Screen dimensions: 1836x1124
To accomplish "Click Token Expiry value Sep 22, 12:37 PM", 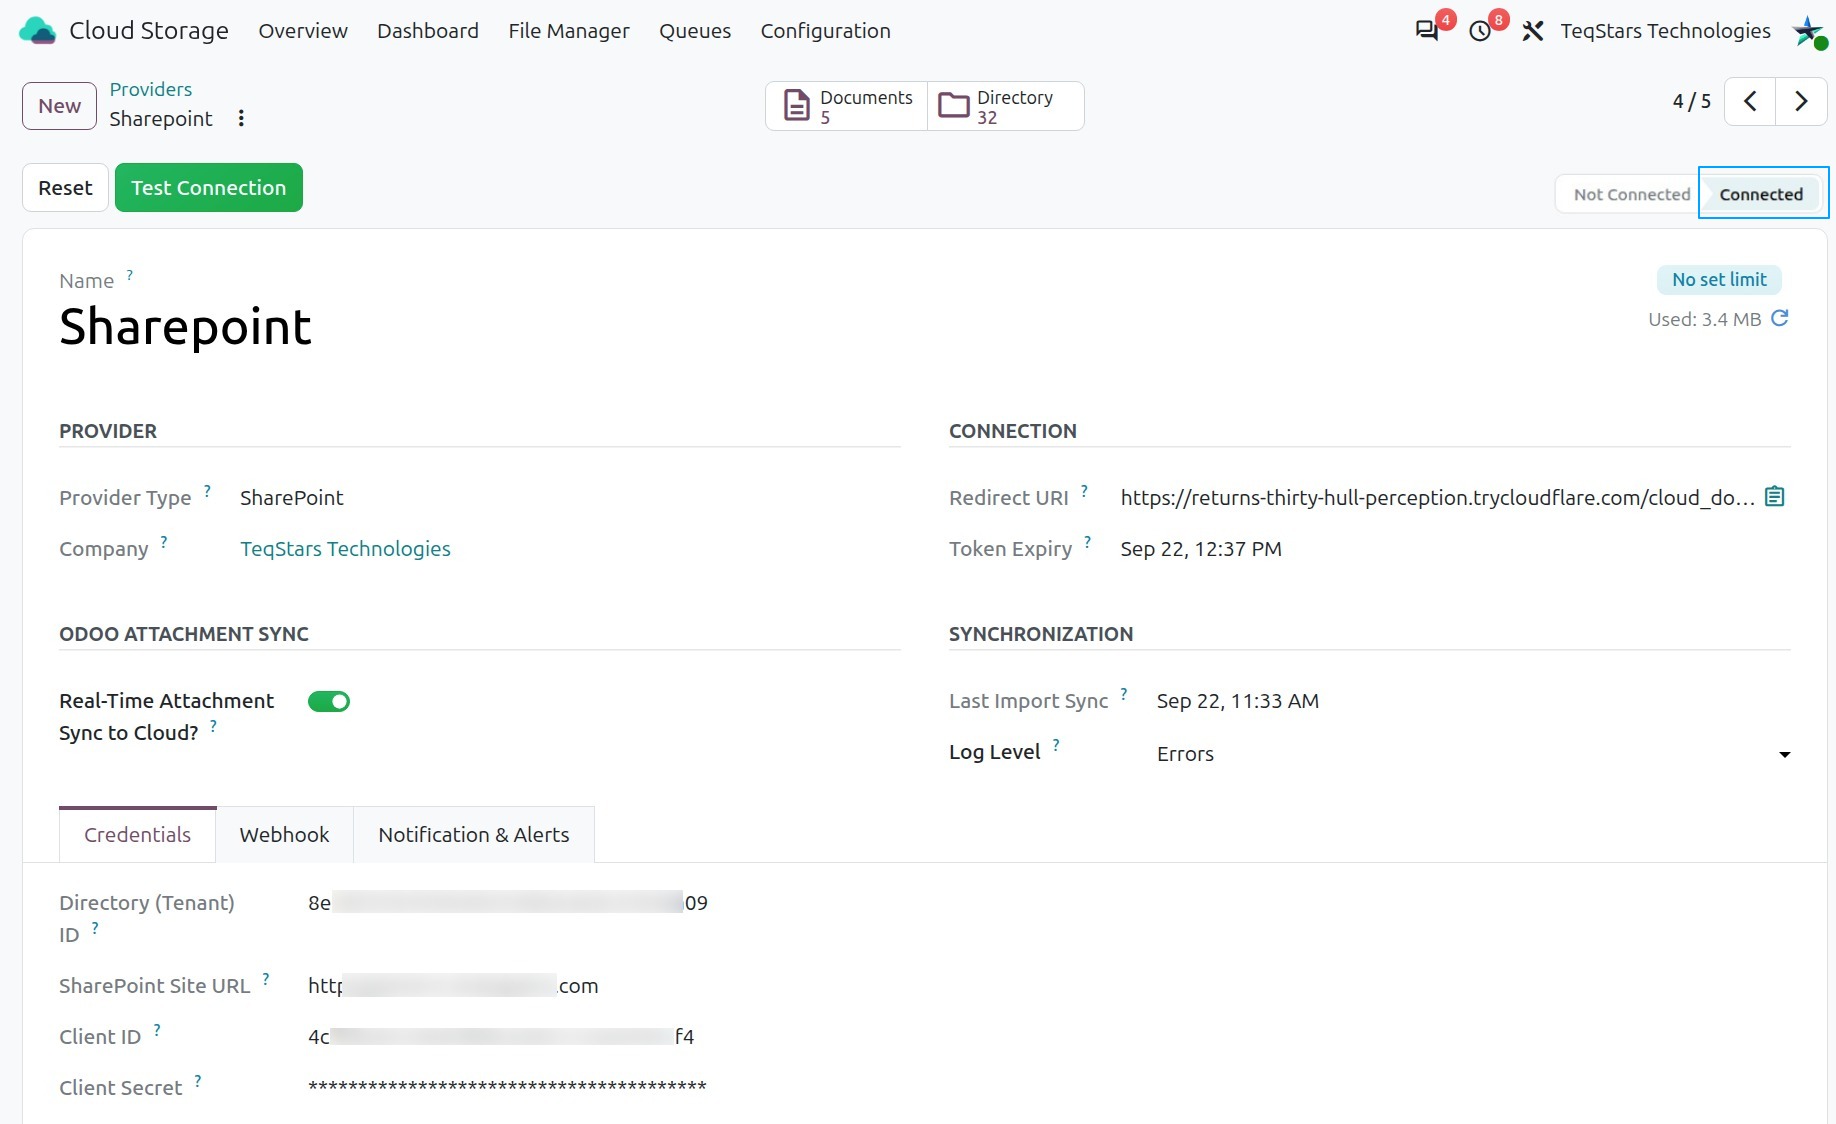I will pyautogui.click(x=1201, y=549).
